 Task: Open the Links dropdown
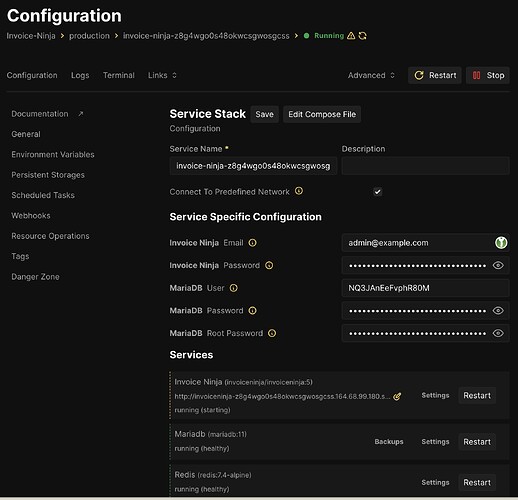pyautogui.click(x=162, y=75)
